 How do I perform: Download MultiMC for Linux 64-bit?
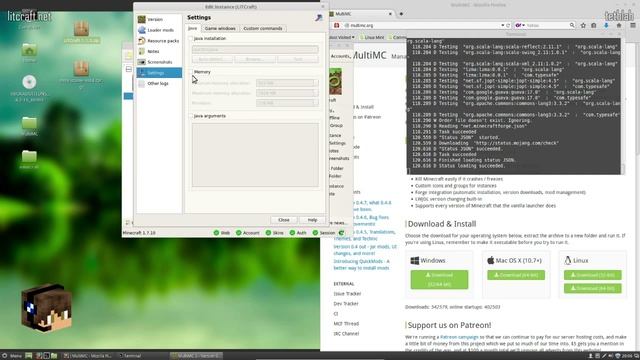(593, 288)
